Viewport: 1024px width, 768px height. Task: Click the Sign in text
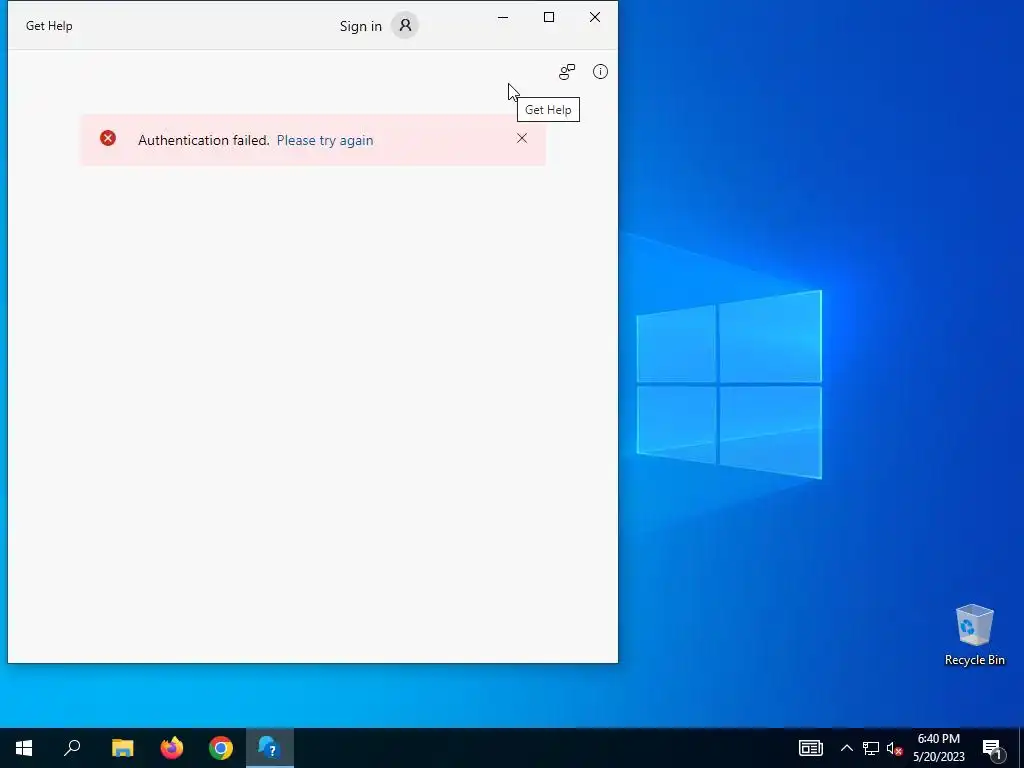360,26
